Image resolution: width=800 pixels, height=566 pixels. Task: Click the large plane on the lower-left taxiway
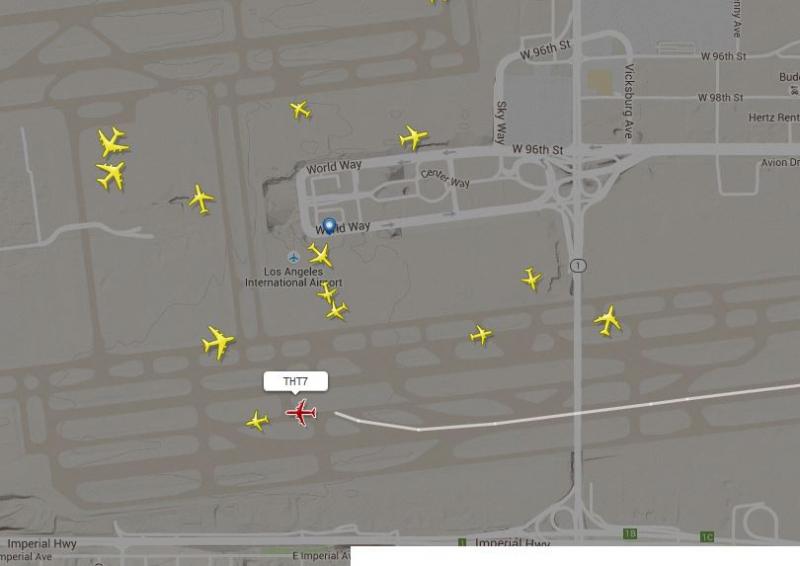click(x=218, y=342)
